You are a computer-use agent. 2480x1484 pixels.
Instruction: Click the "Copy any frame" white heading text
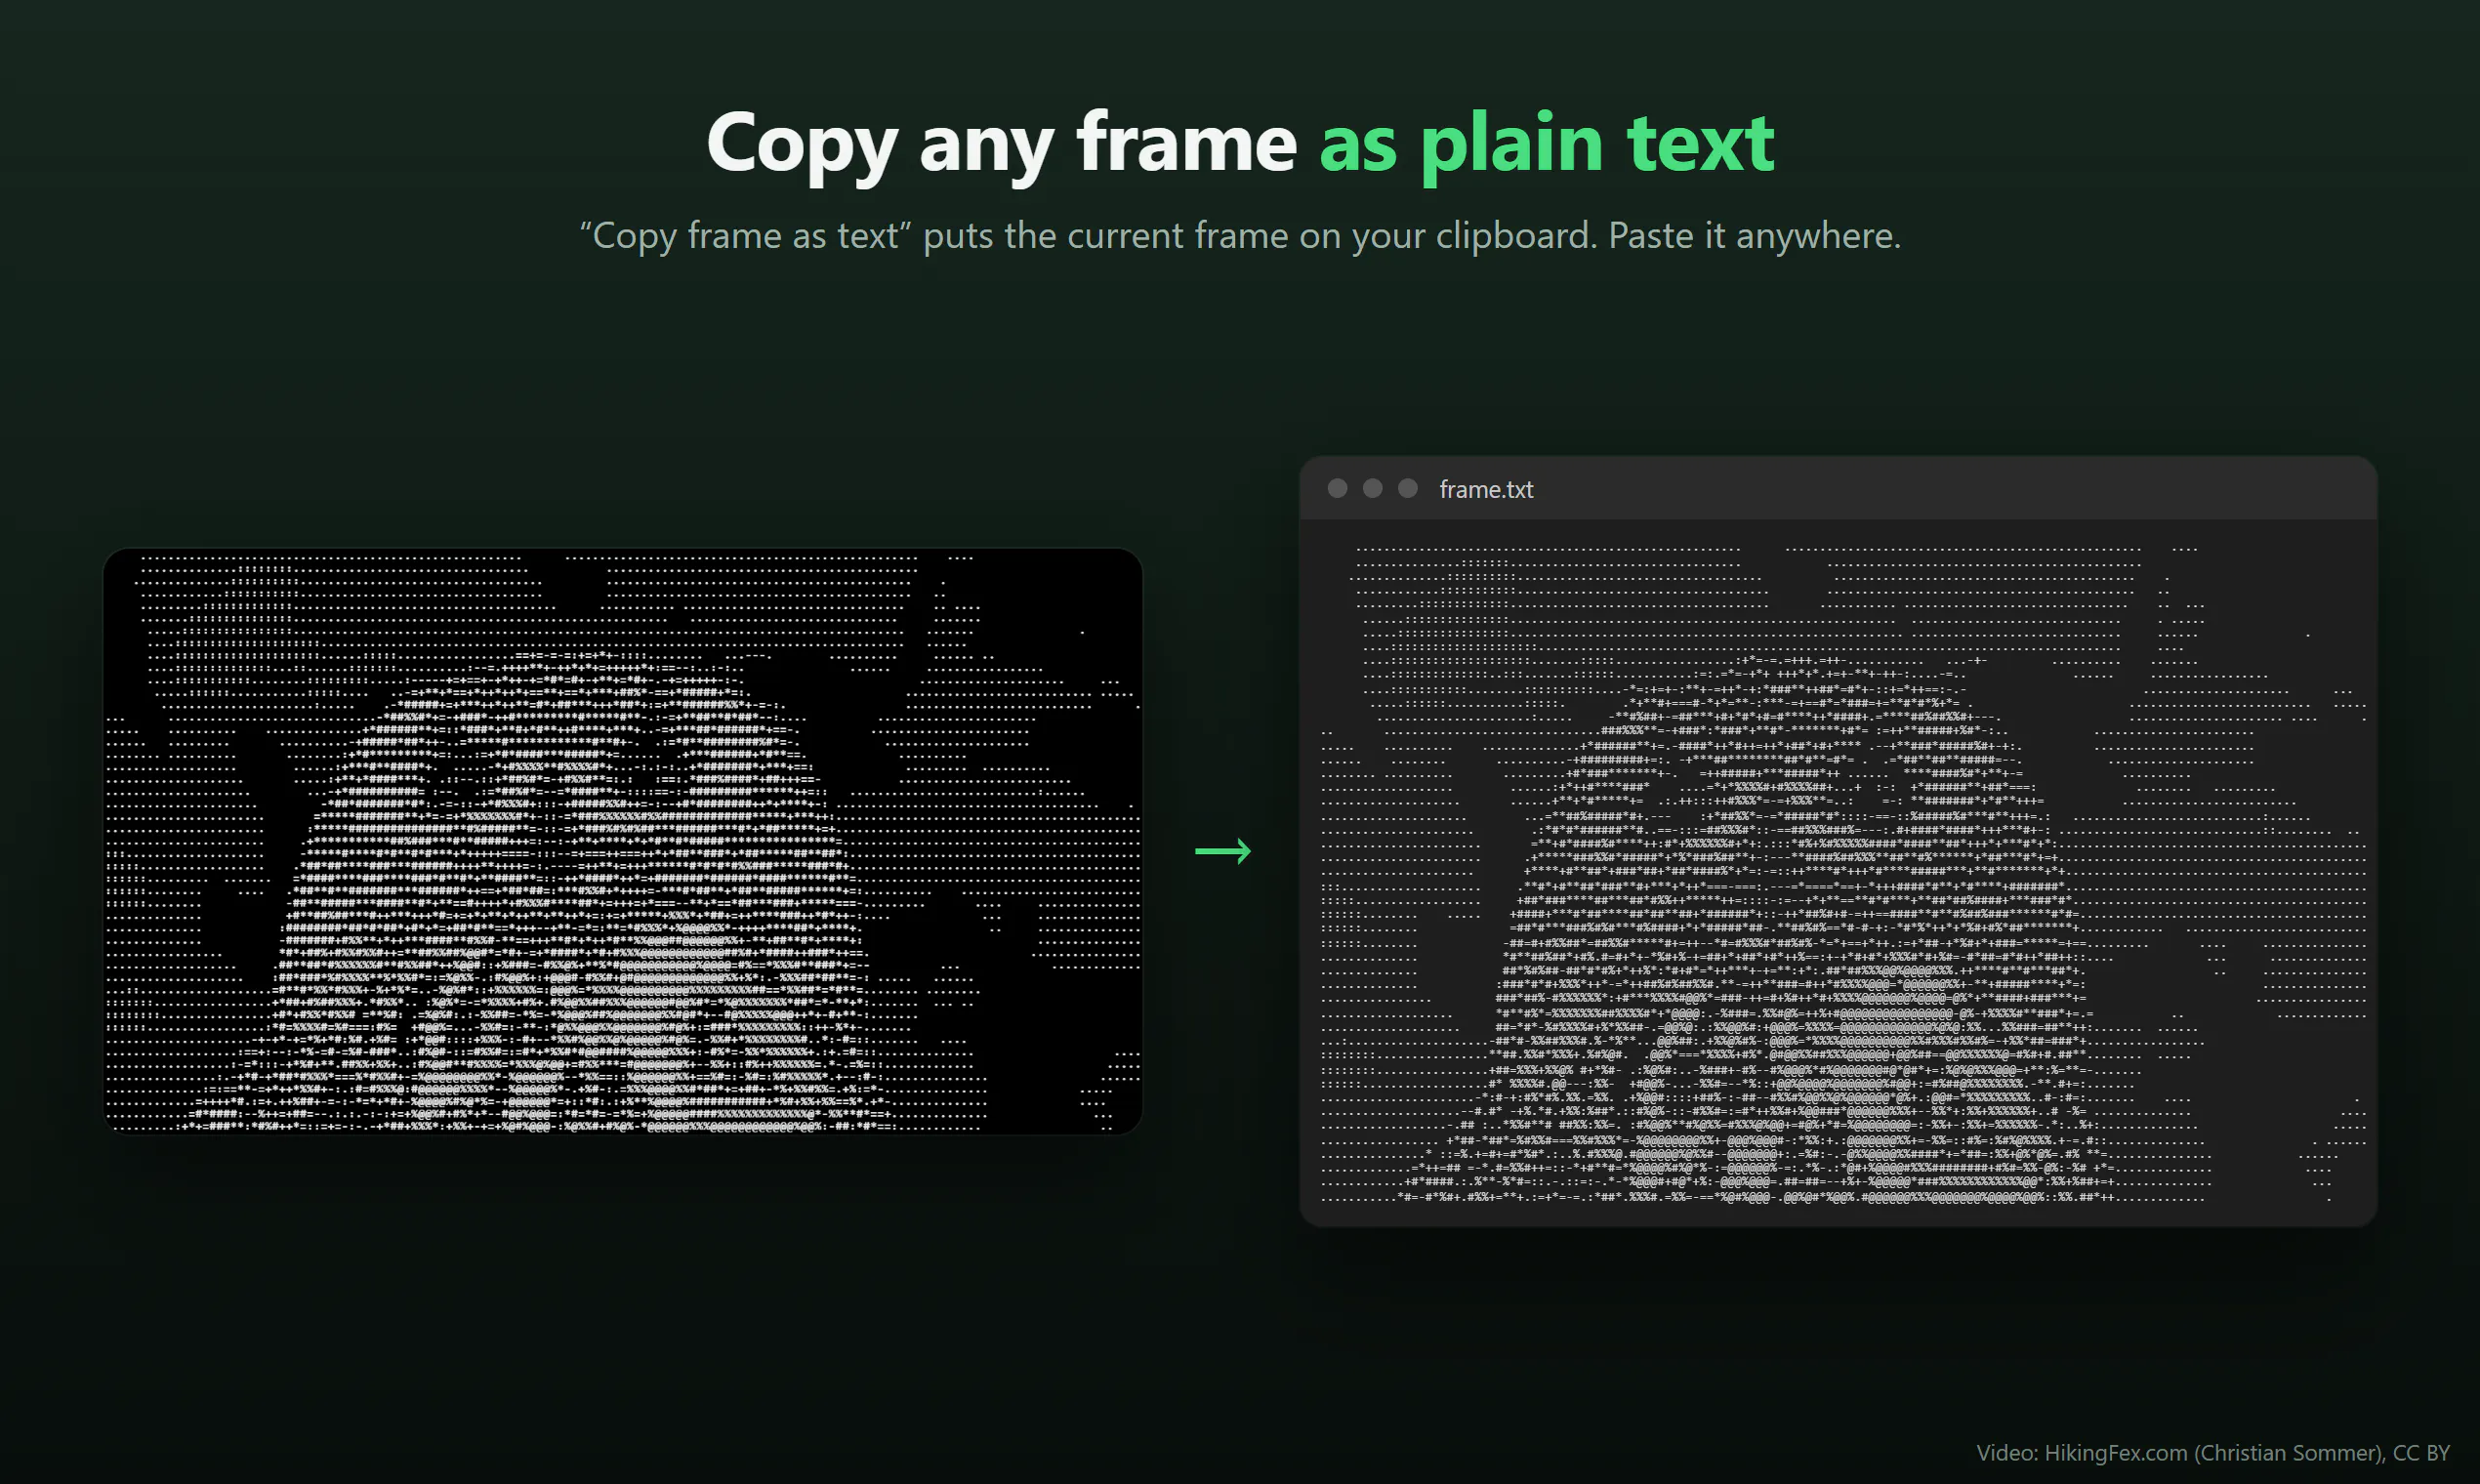(1001, 145)
